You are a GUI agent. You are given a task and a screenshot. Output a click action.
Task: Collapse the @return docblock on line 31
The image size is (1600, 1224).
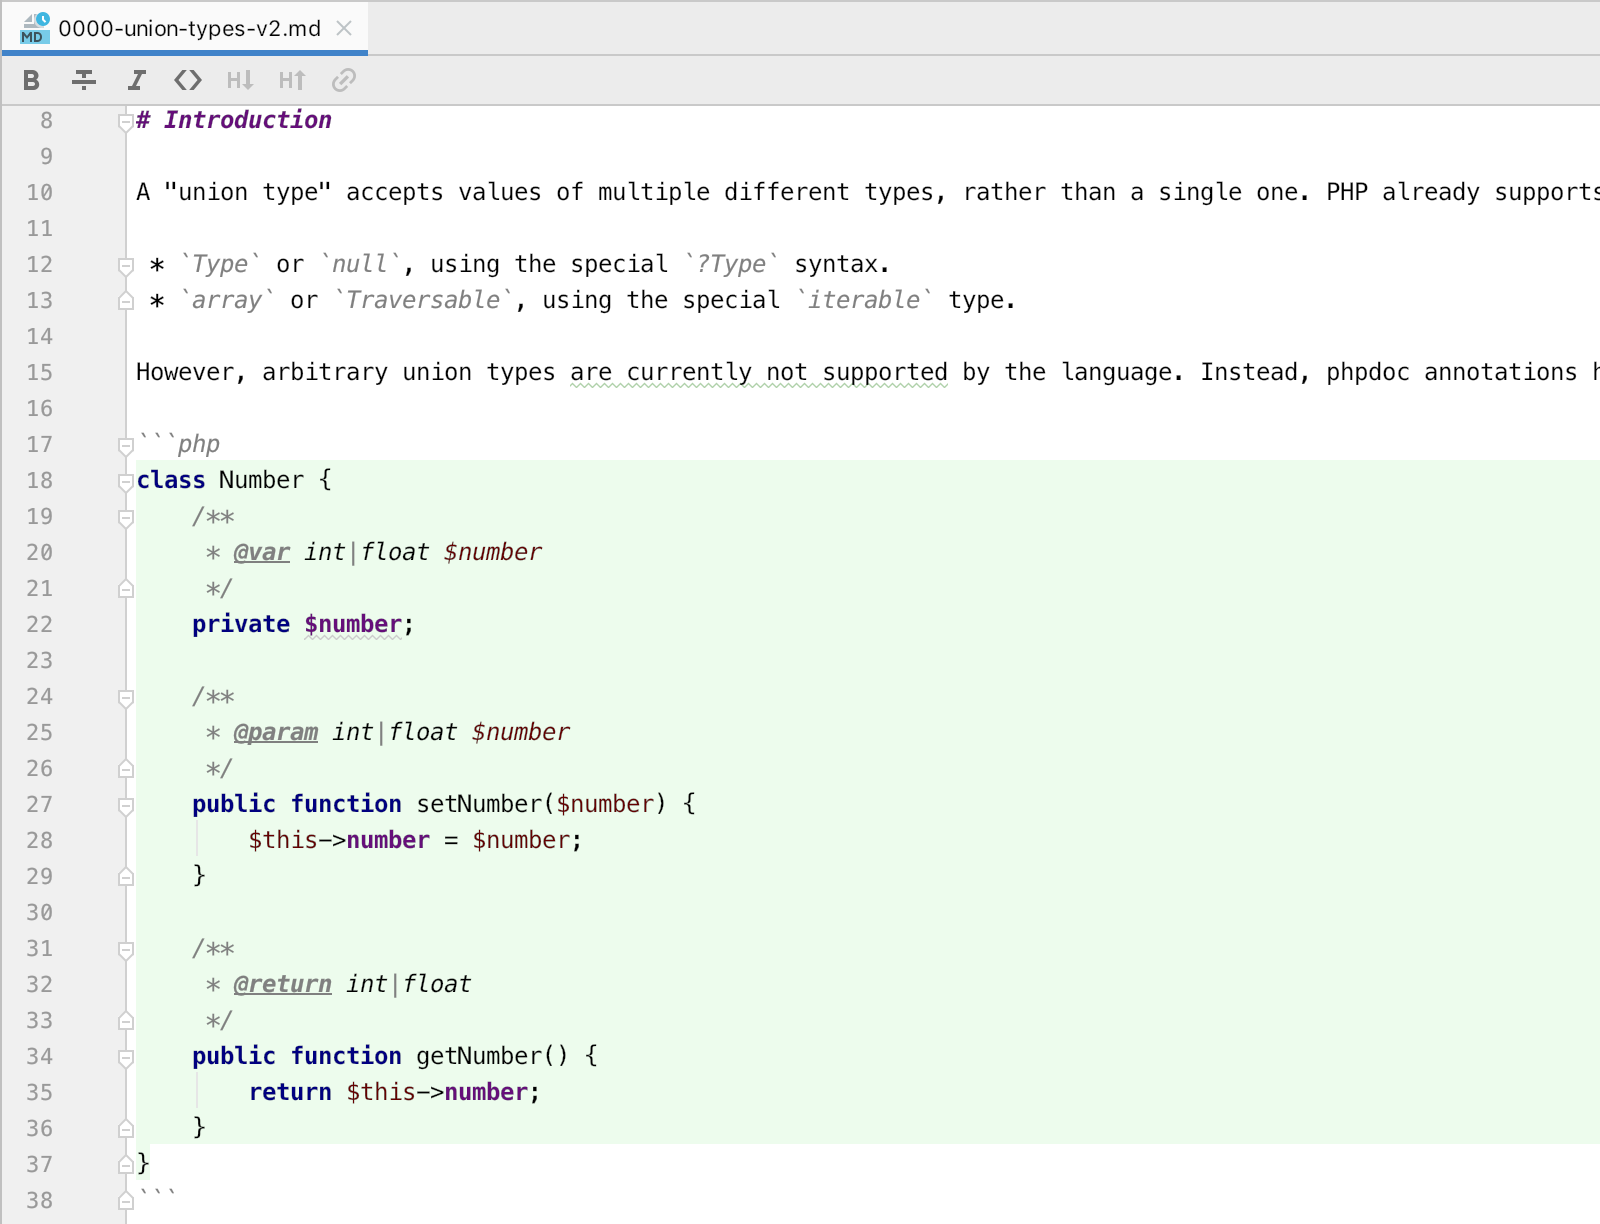pos(126,950)
